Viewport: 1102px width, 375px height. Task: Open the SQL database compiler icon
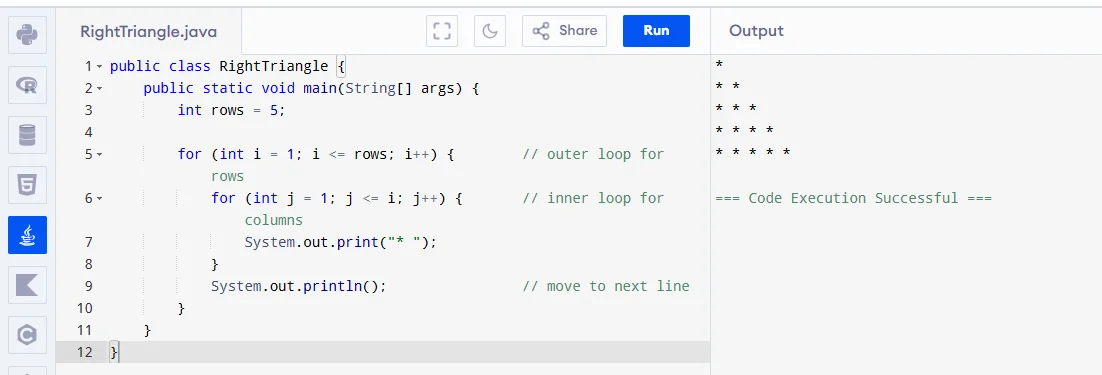click(x=27, y=135)
